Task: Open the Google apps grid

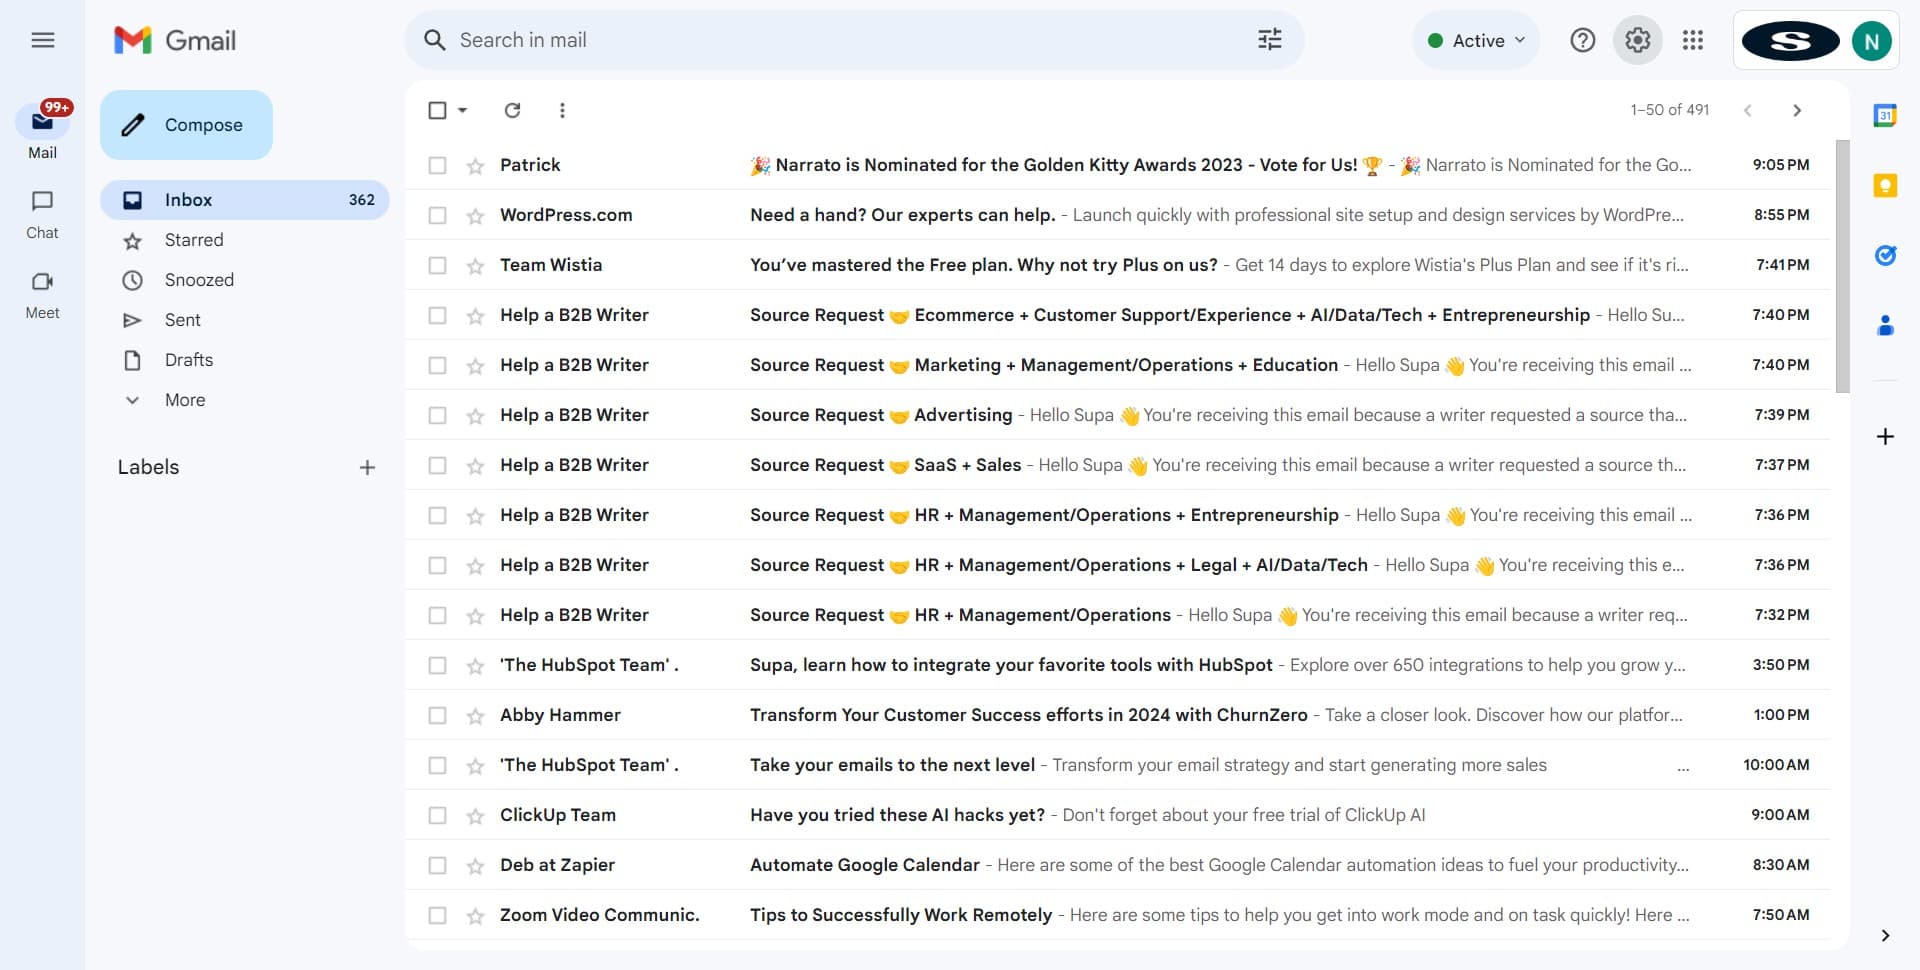Action: [1693, 40]
